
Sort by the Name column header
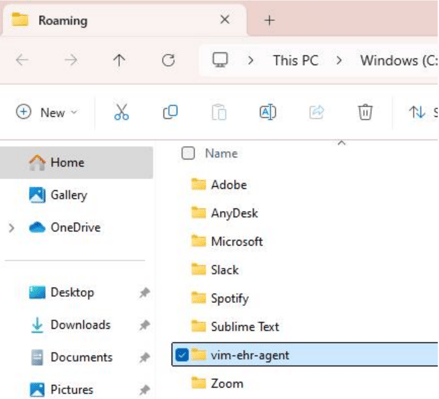coord(221,153)
